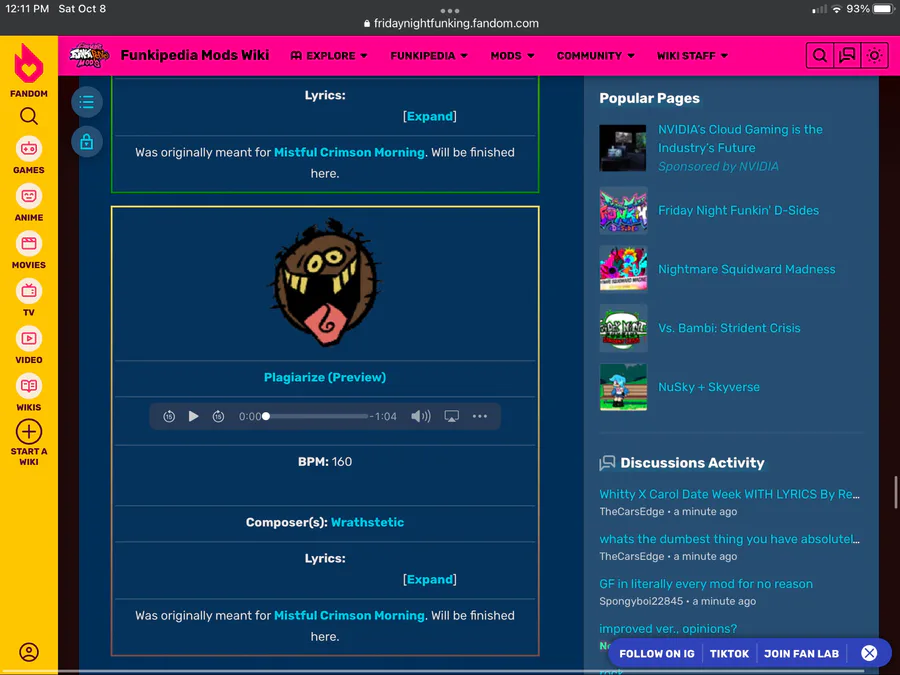Open the Fandom home logo
This screenshot has height=675, width=900.
click(29, 70)
